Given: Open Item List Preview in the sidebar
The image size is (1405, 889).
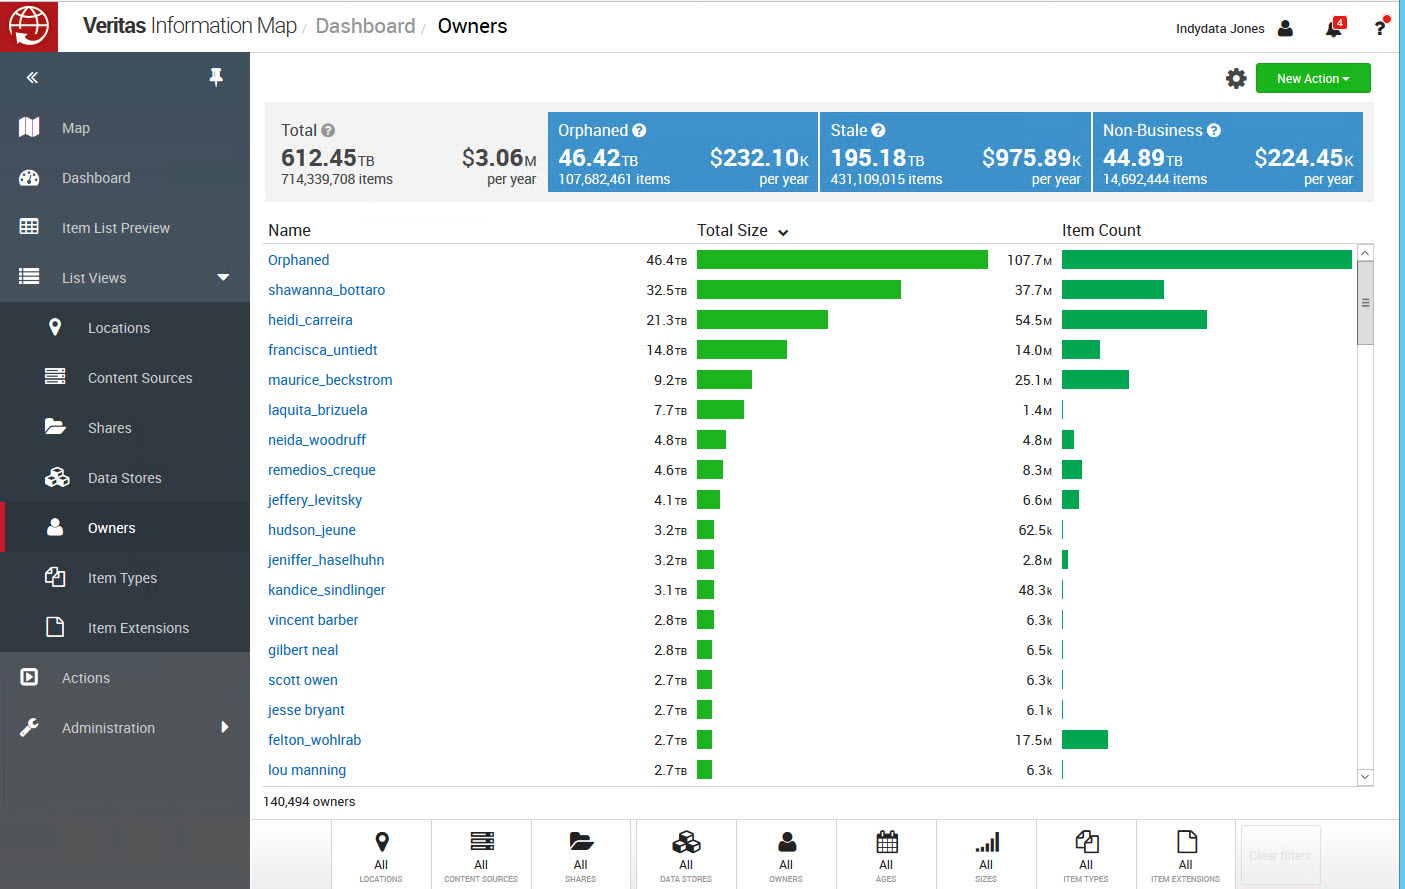Looking at the screenshot, I should (x=125, y=228).
